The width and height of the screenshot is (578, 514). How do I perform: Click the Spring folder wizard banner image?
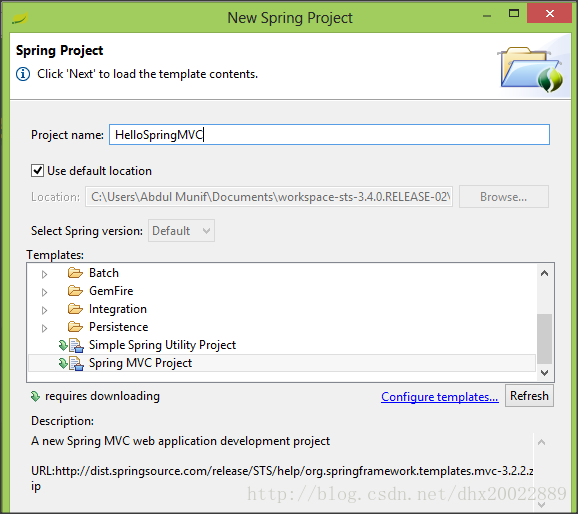(x=531, y=69)
